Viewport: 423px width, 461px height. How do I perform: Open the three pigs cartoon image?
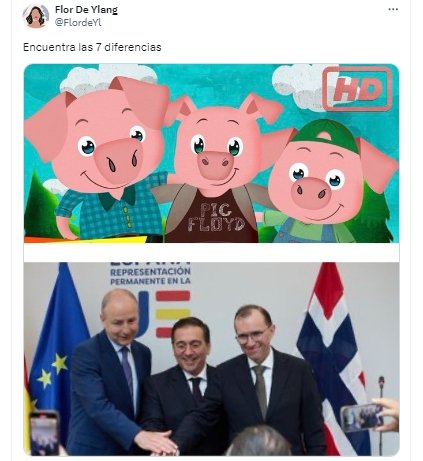tap(211, 153)
